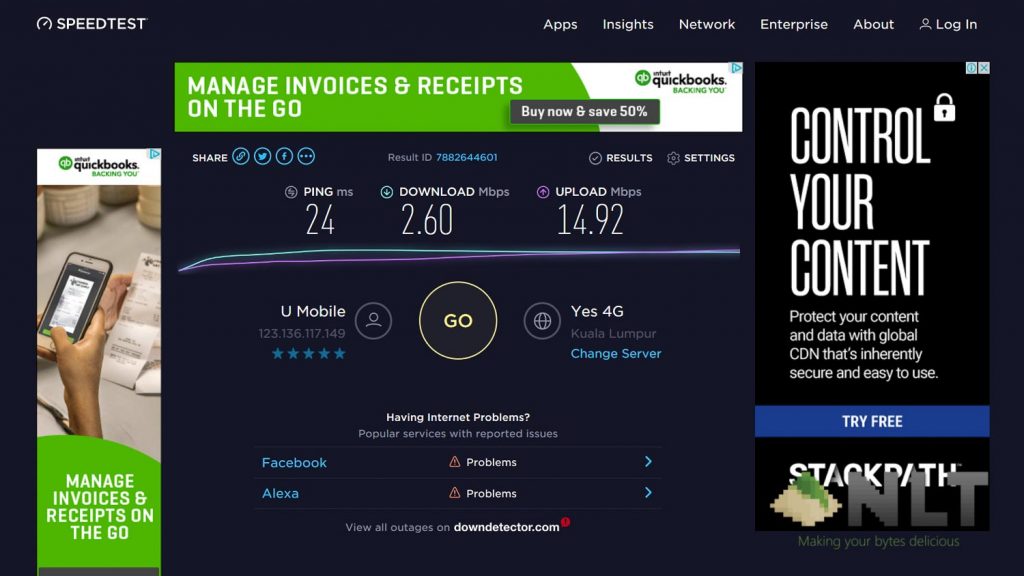Viewport: 1024px width, 576px height.
Task: Click red alert badge near downdetector.com
Action: pos(566,522)
